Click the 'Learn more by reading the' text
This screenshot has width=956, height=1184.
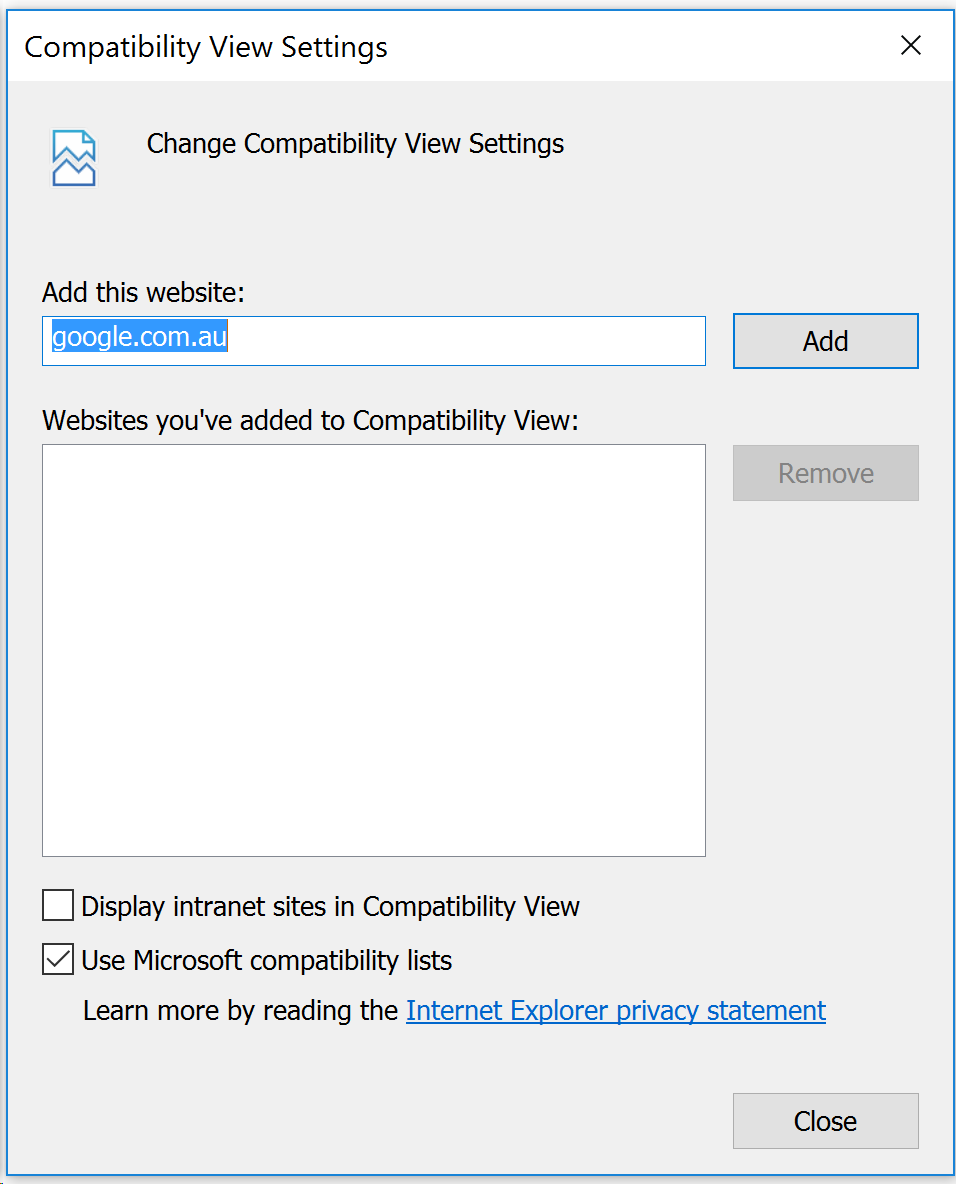tap(240, 1011)
